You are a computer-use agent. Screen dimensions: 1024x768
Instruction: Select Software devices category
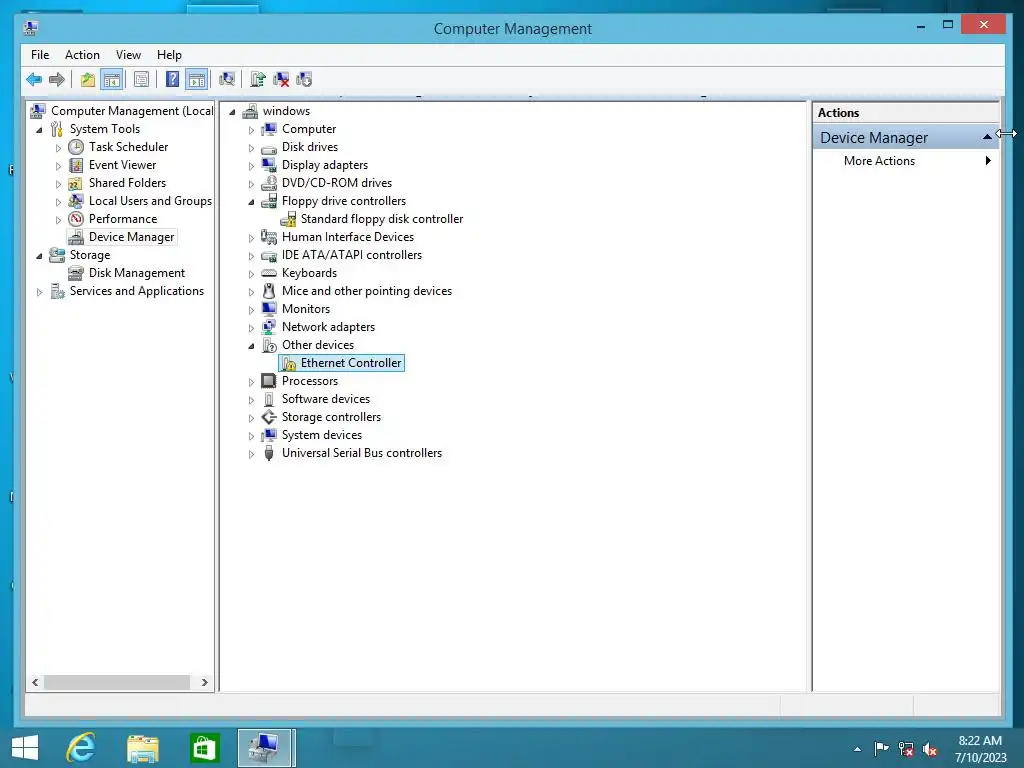click(x=326, y=399)
